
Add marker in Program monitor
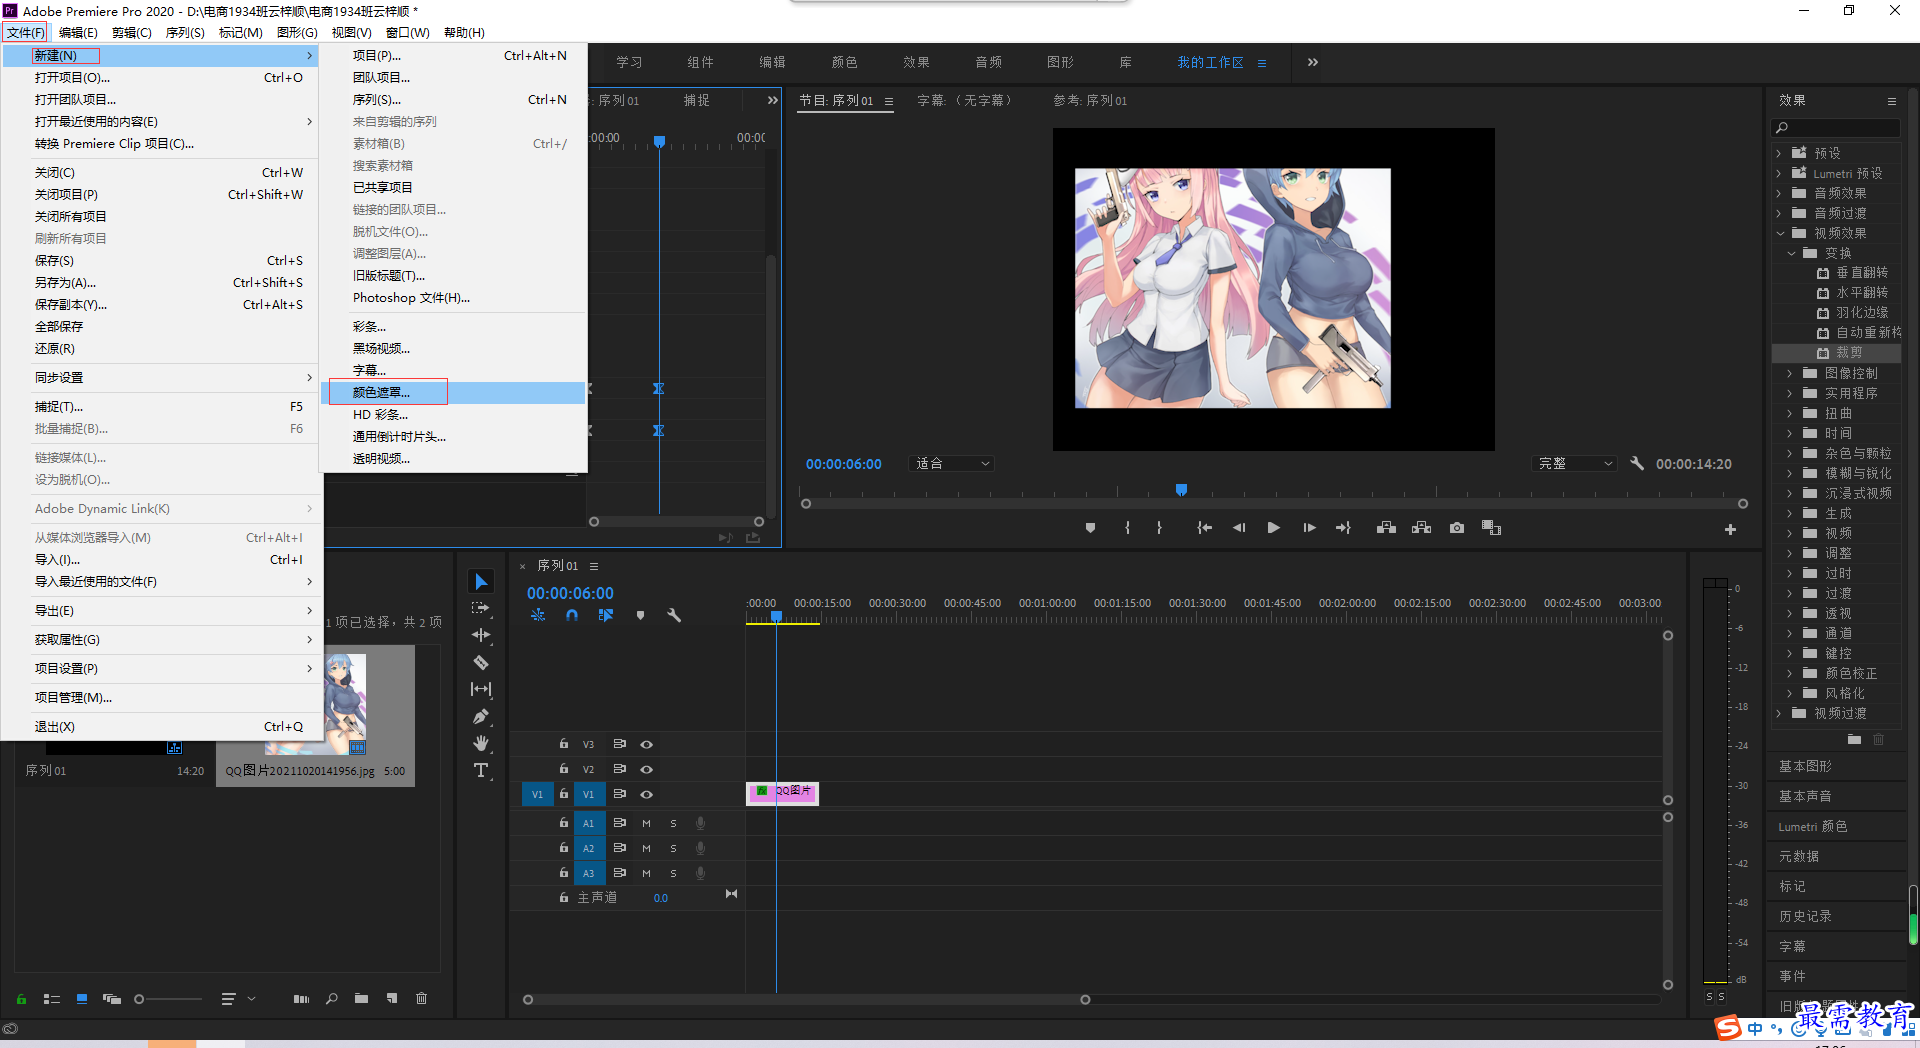1090,528
